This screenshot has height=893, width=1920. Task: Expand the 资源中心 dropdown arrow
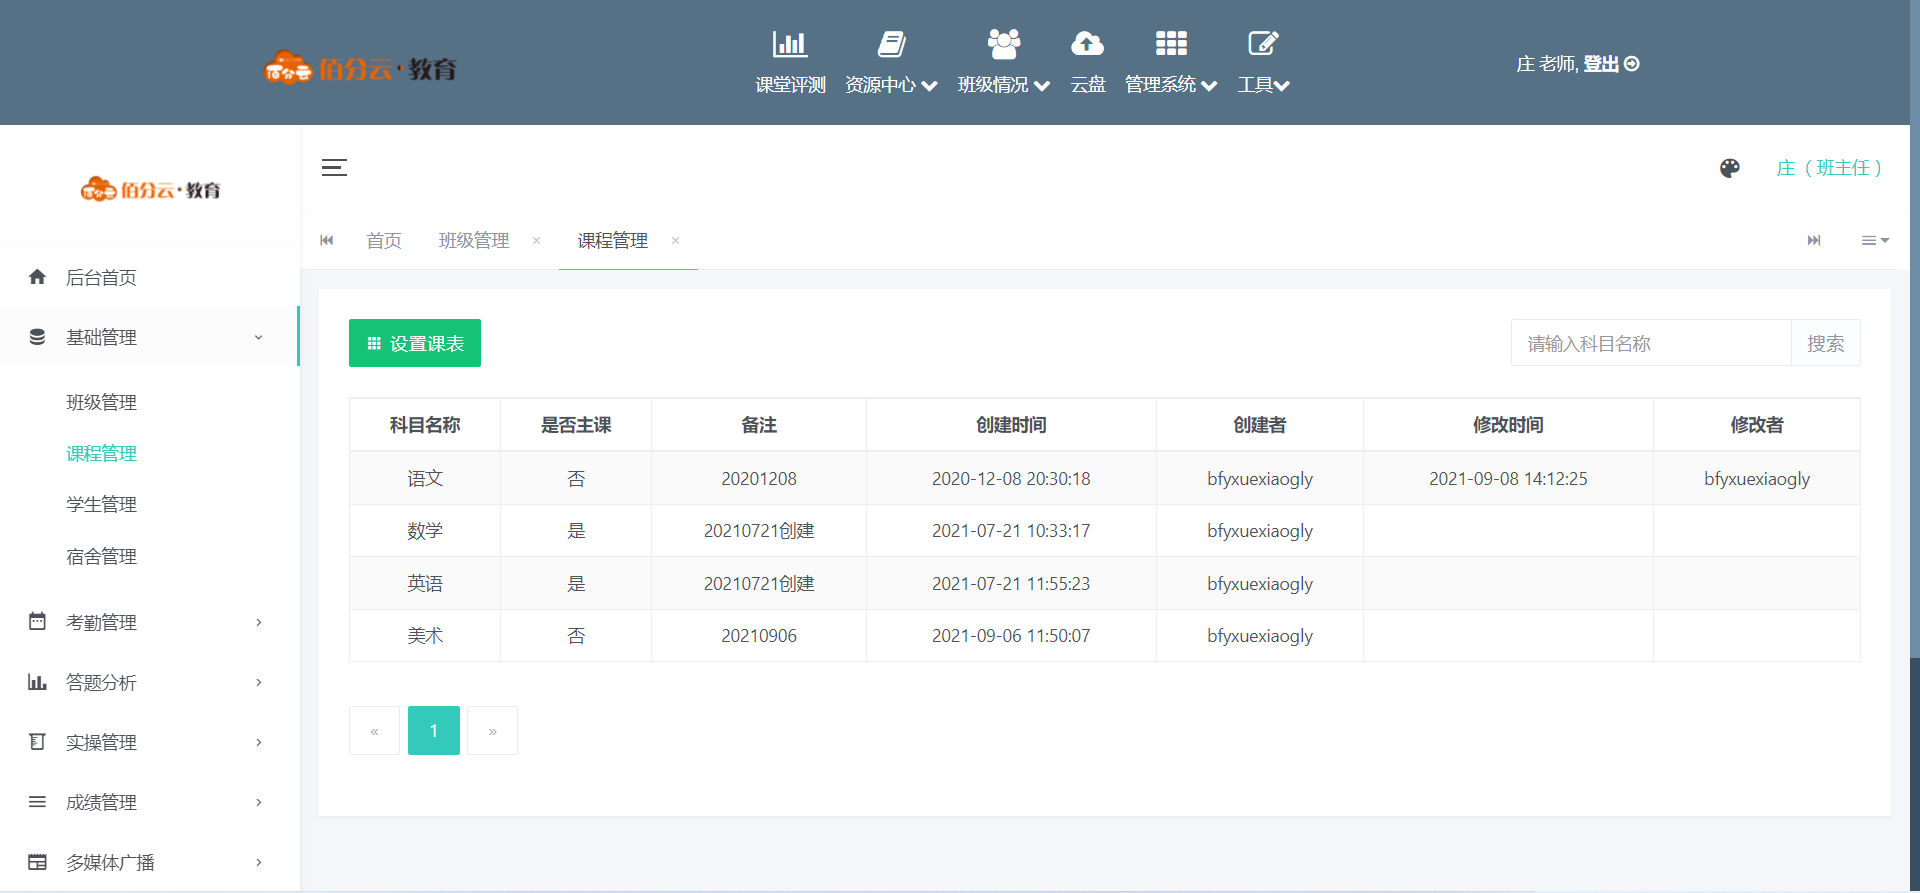pyautogui.click(x=929, y=86)
